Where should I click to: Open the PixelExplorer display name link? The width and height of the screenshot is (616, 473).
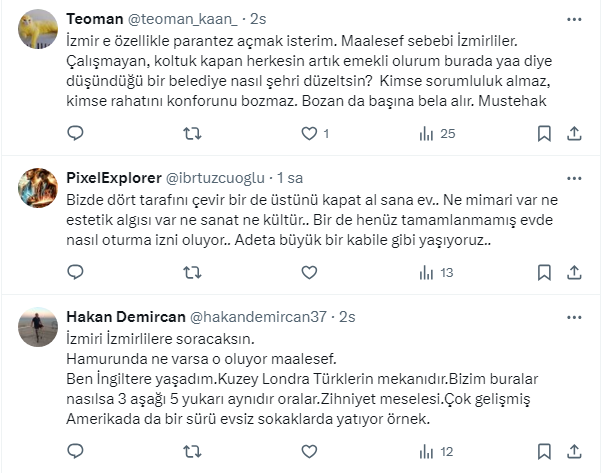pos(113,178)
